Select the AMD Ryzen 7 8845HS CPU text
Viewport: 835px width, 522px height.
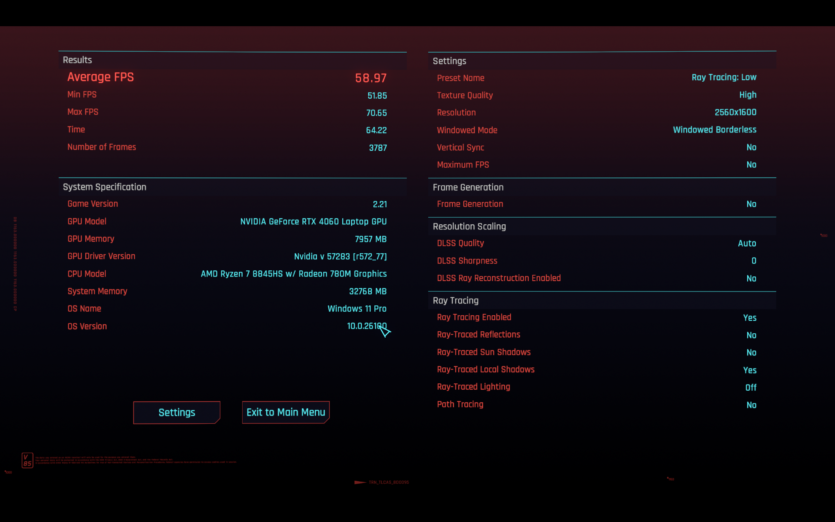coord(293,274)
